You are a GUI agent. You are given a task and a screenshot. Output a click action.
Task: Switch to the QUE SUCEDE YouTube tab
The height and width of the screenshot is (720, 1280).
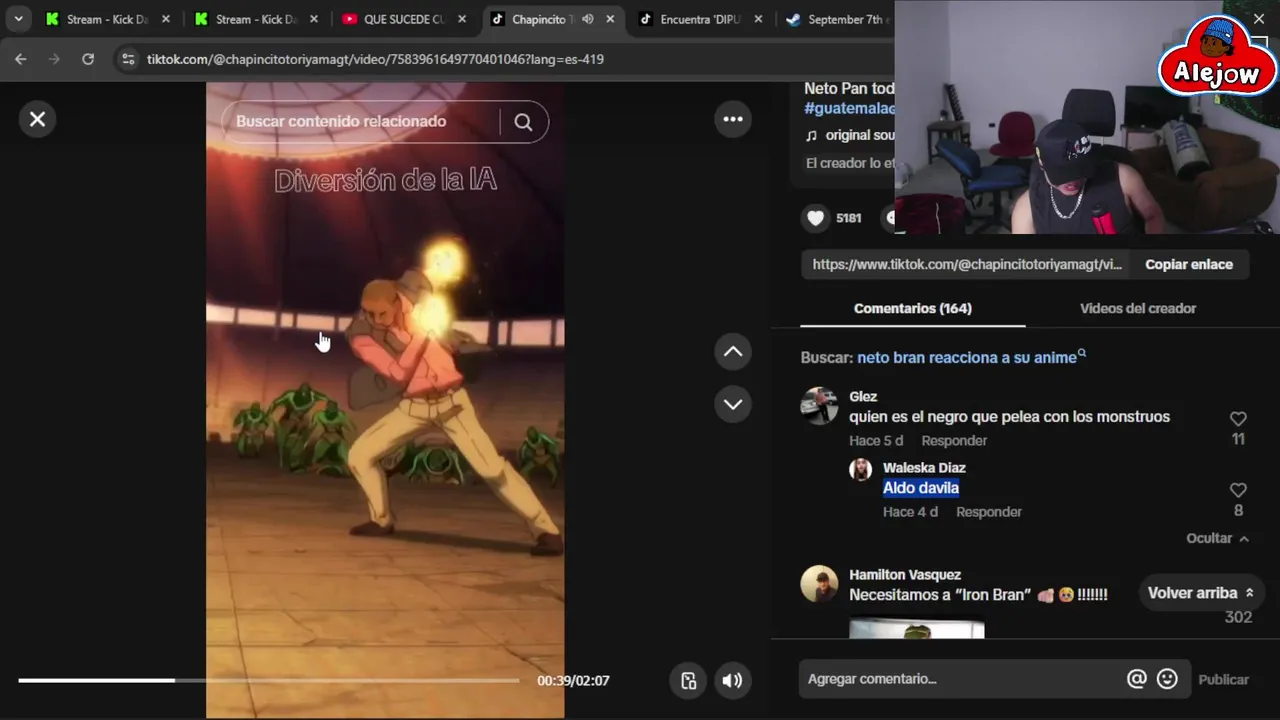pyautogui.click(x=404, y=19)
